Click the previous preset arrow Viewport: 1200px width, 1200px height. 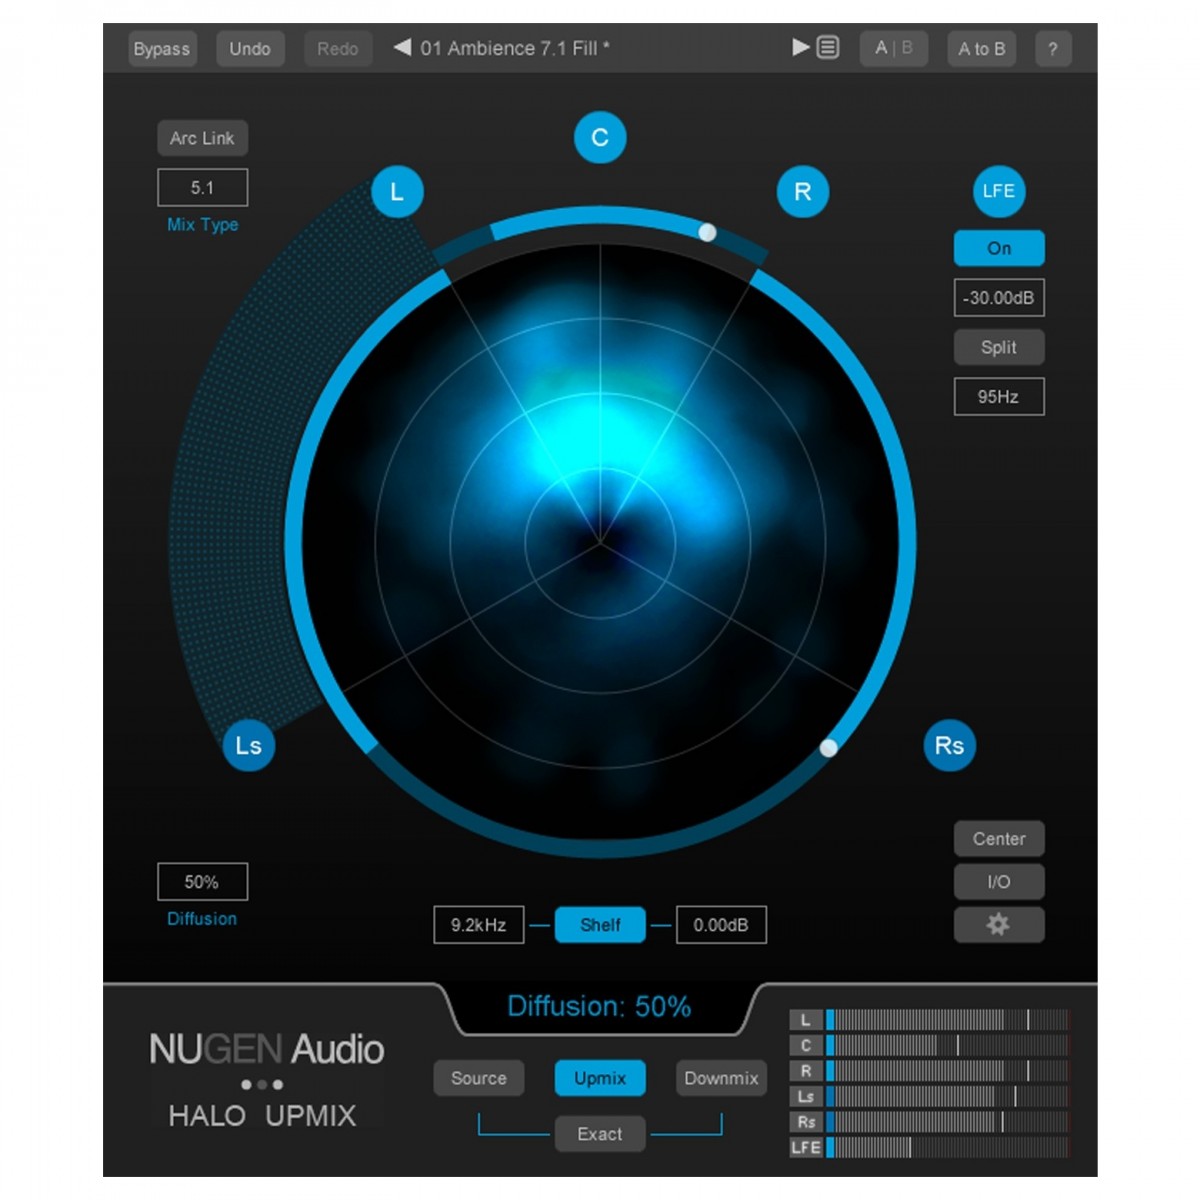click(402, 47)
